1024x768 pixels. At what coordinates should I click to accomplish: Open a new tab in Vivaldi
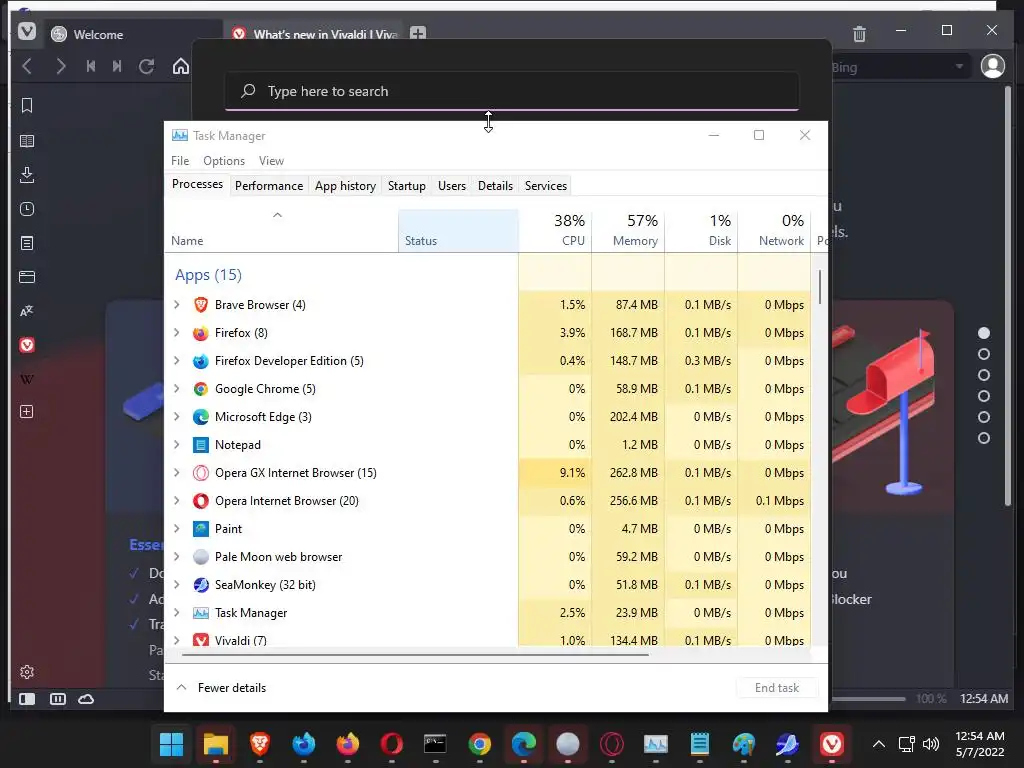[x=418, y=33]
